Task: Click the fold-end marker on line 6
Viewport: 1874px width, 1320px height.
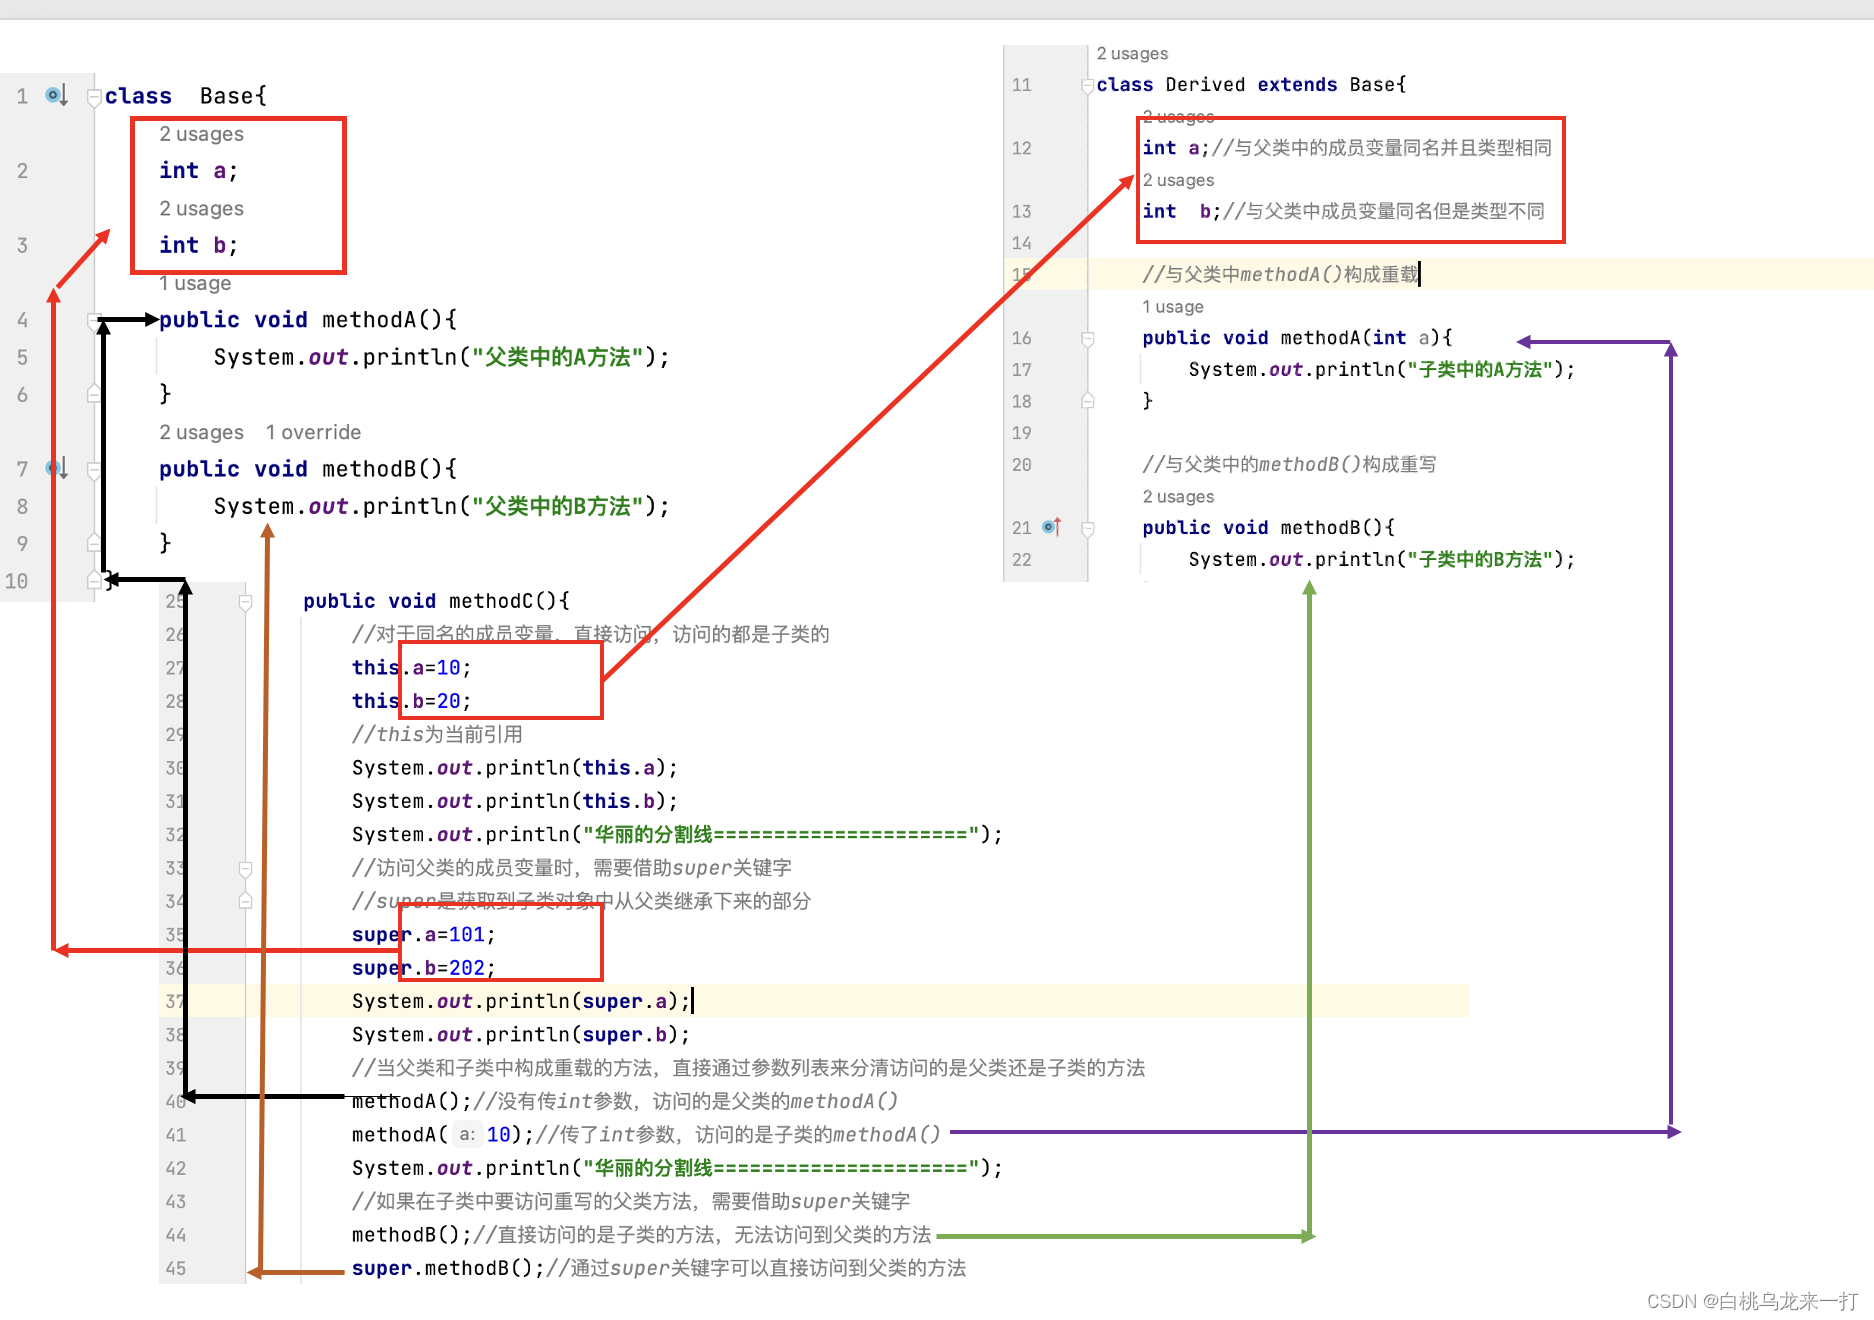Action: click(94, 394)
